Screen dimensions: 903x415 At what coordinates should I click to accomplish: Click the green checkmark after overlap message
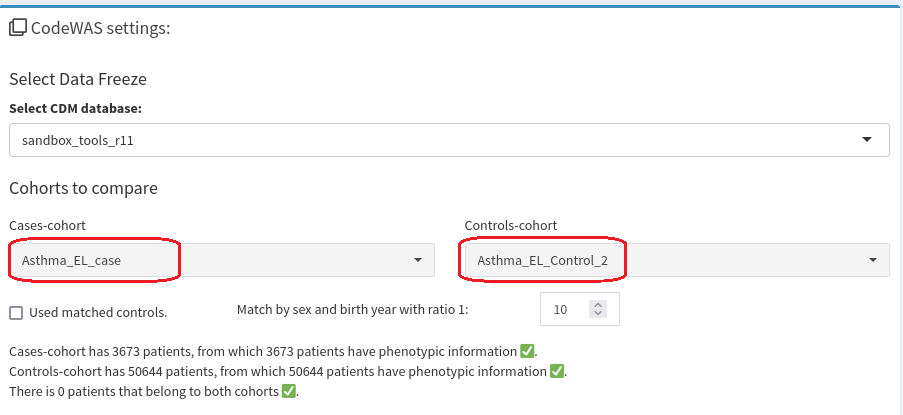pyautogui.click(x=289, y=391)
